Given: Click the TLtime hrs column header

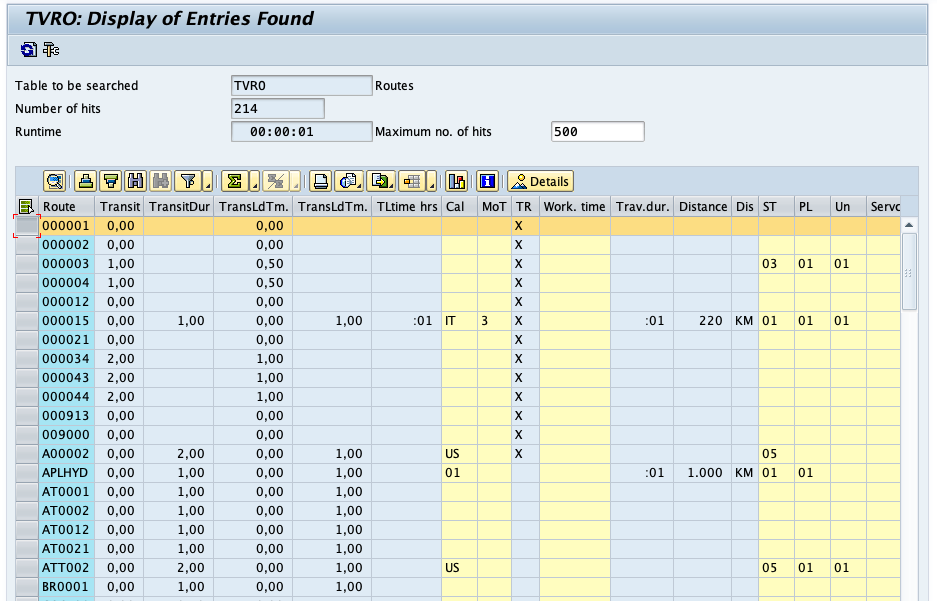Looking at the screenshot, I should 406,207.
